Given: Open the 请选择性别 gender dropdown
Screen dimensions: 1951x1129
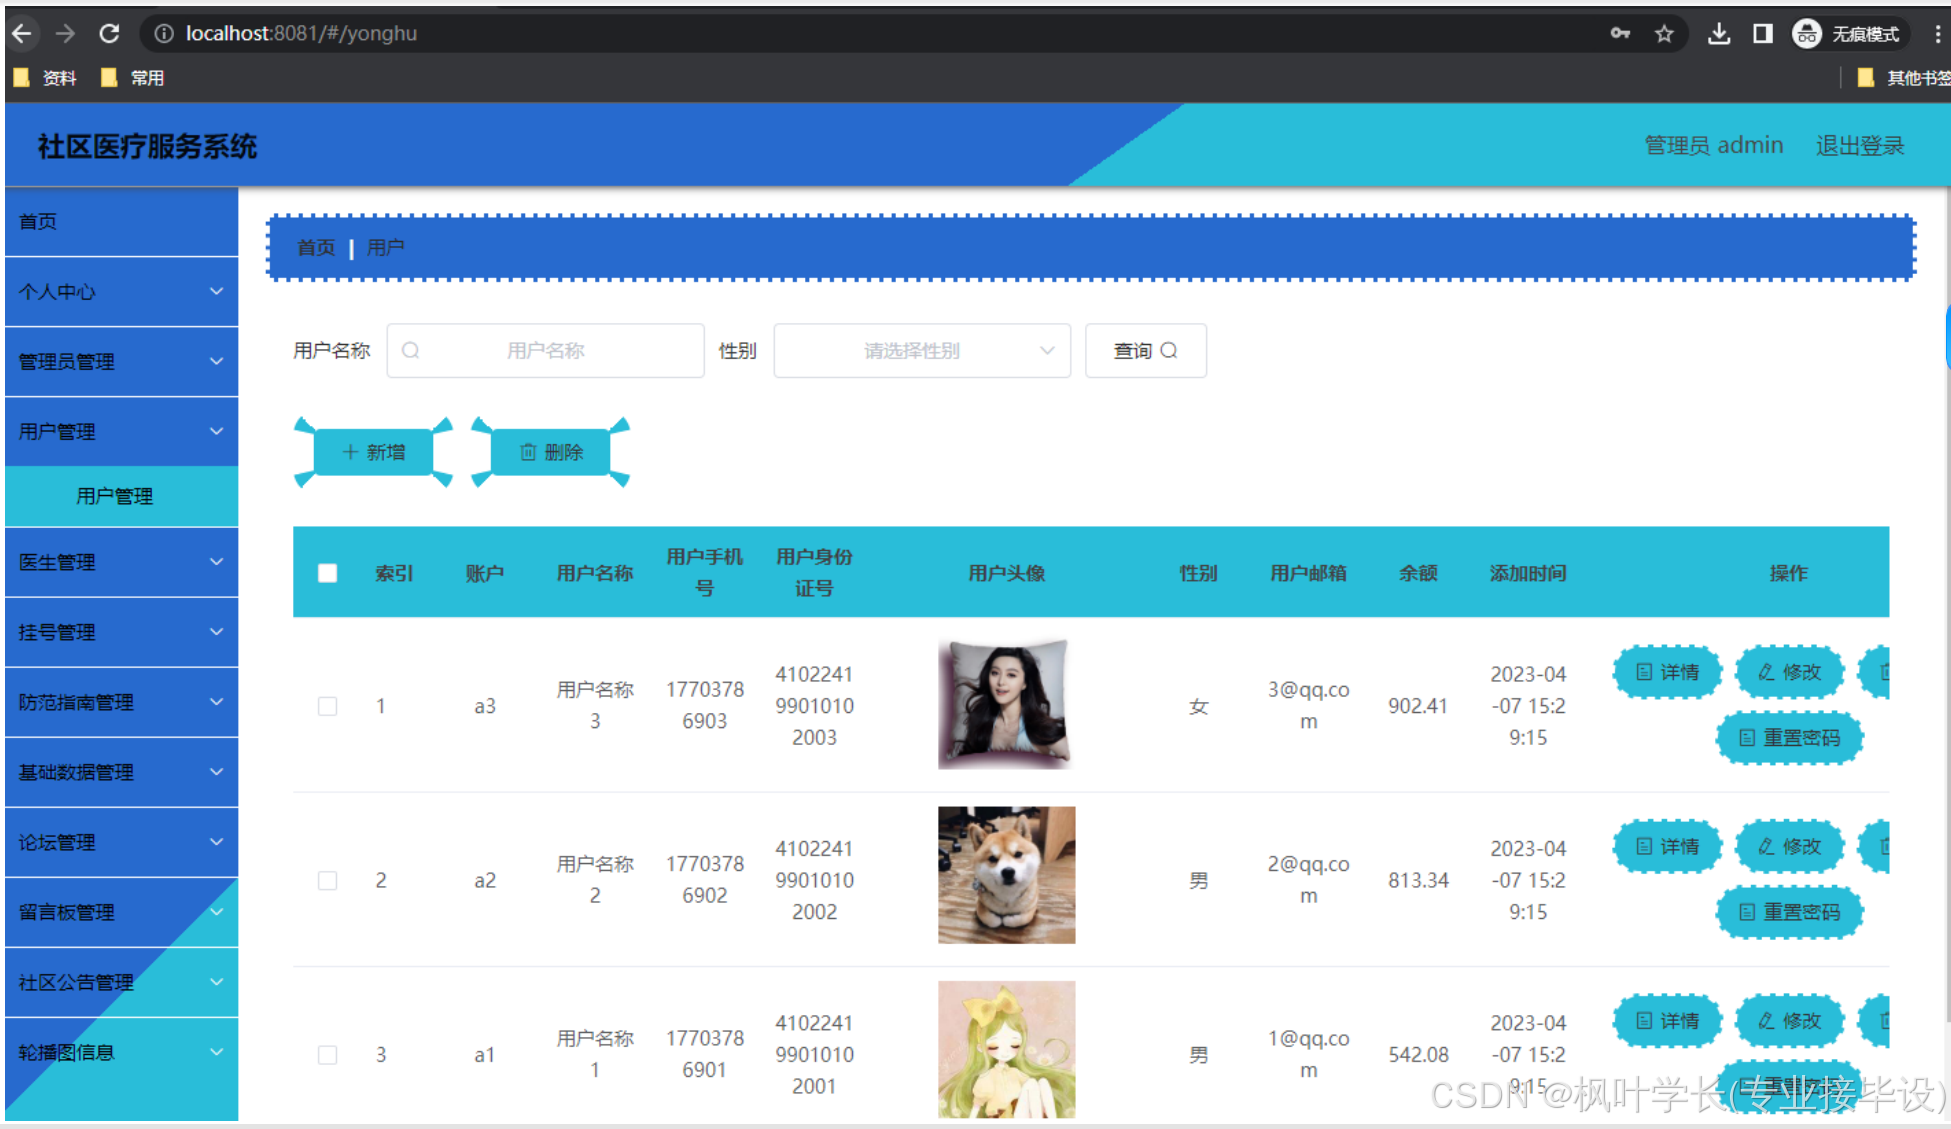Looking at the screenshot, I should click(922, 350).
